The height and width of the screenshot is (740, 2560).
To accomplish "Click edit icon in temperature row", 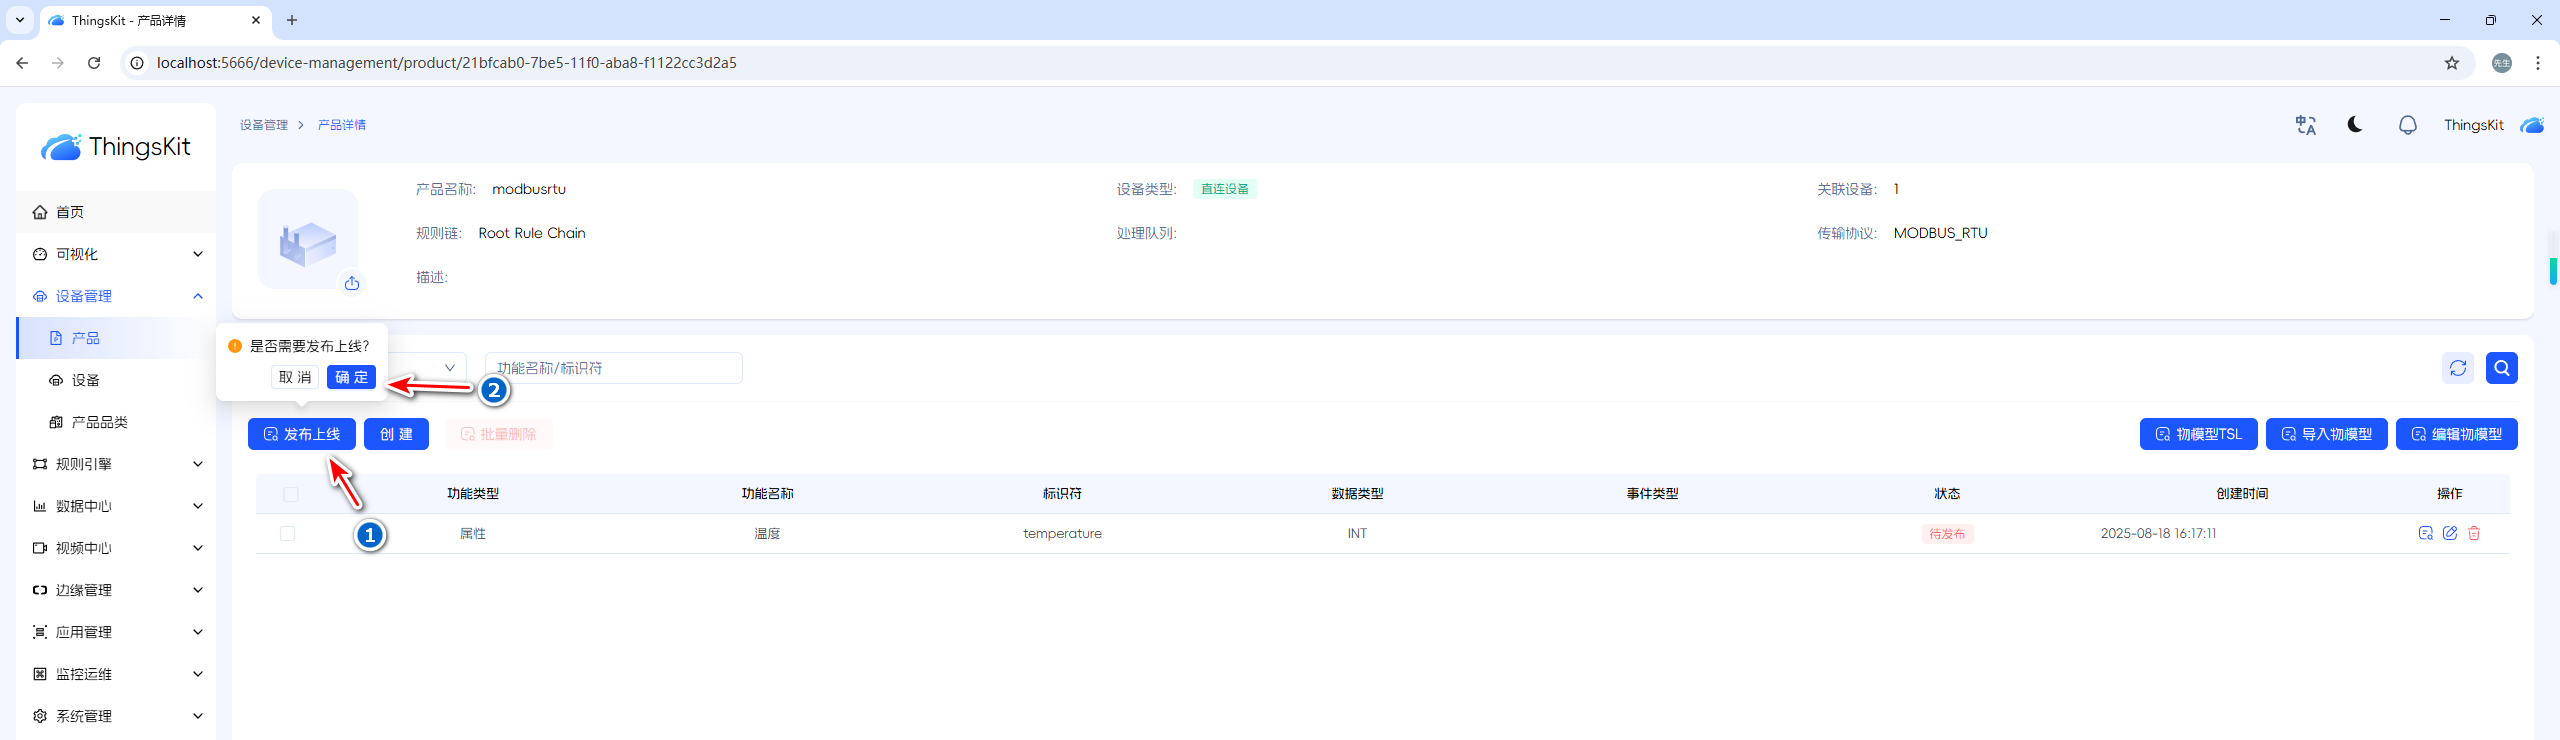I will click(2449, 534).
